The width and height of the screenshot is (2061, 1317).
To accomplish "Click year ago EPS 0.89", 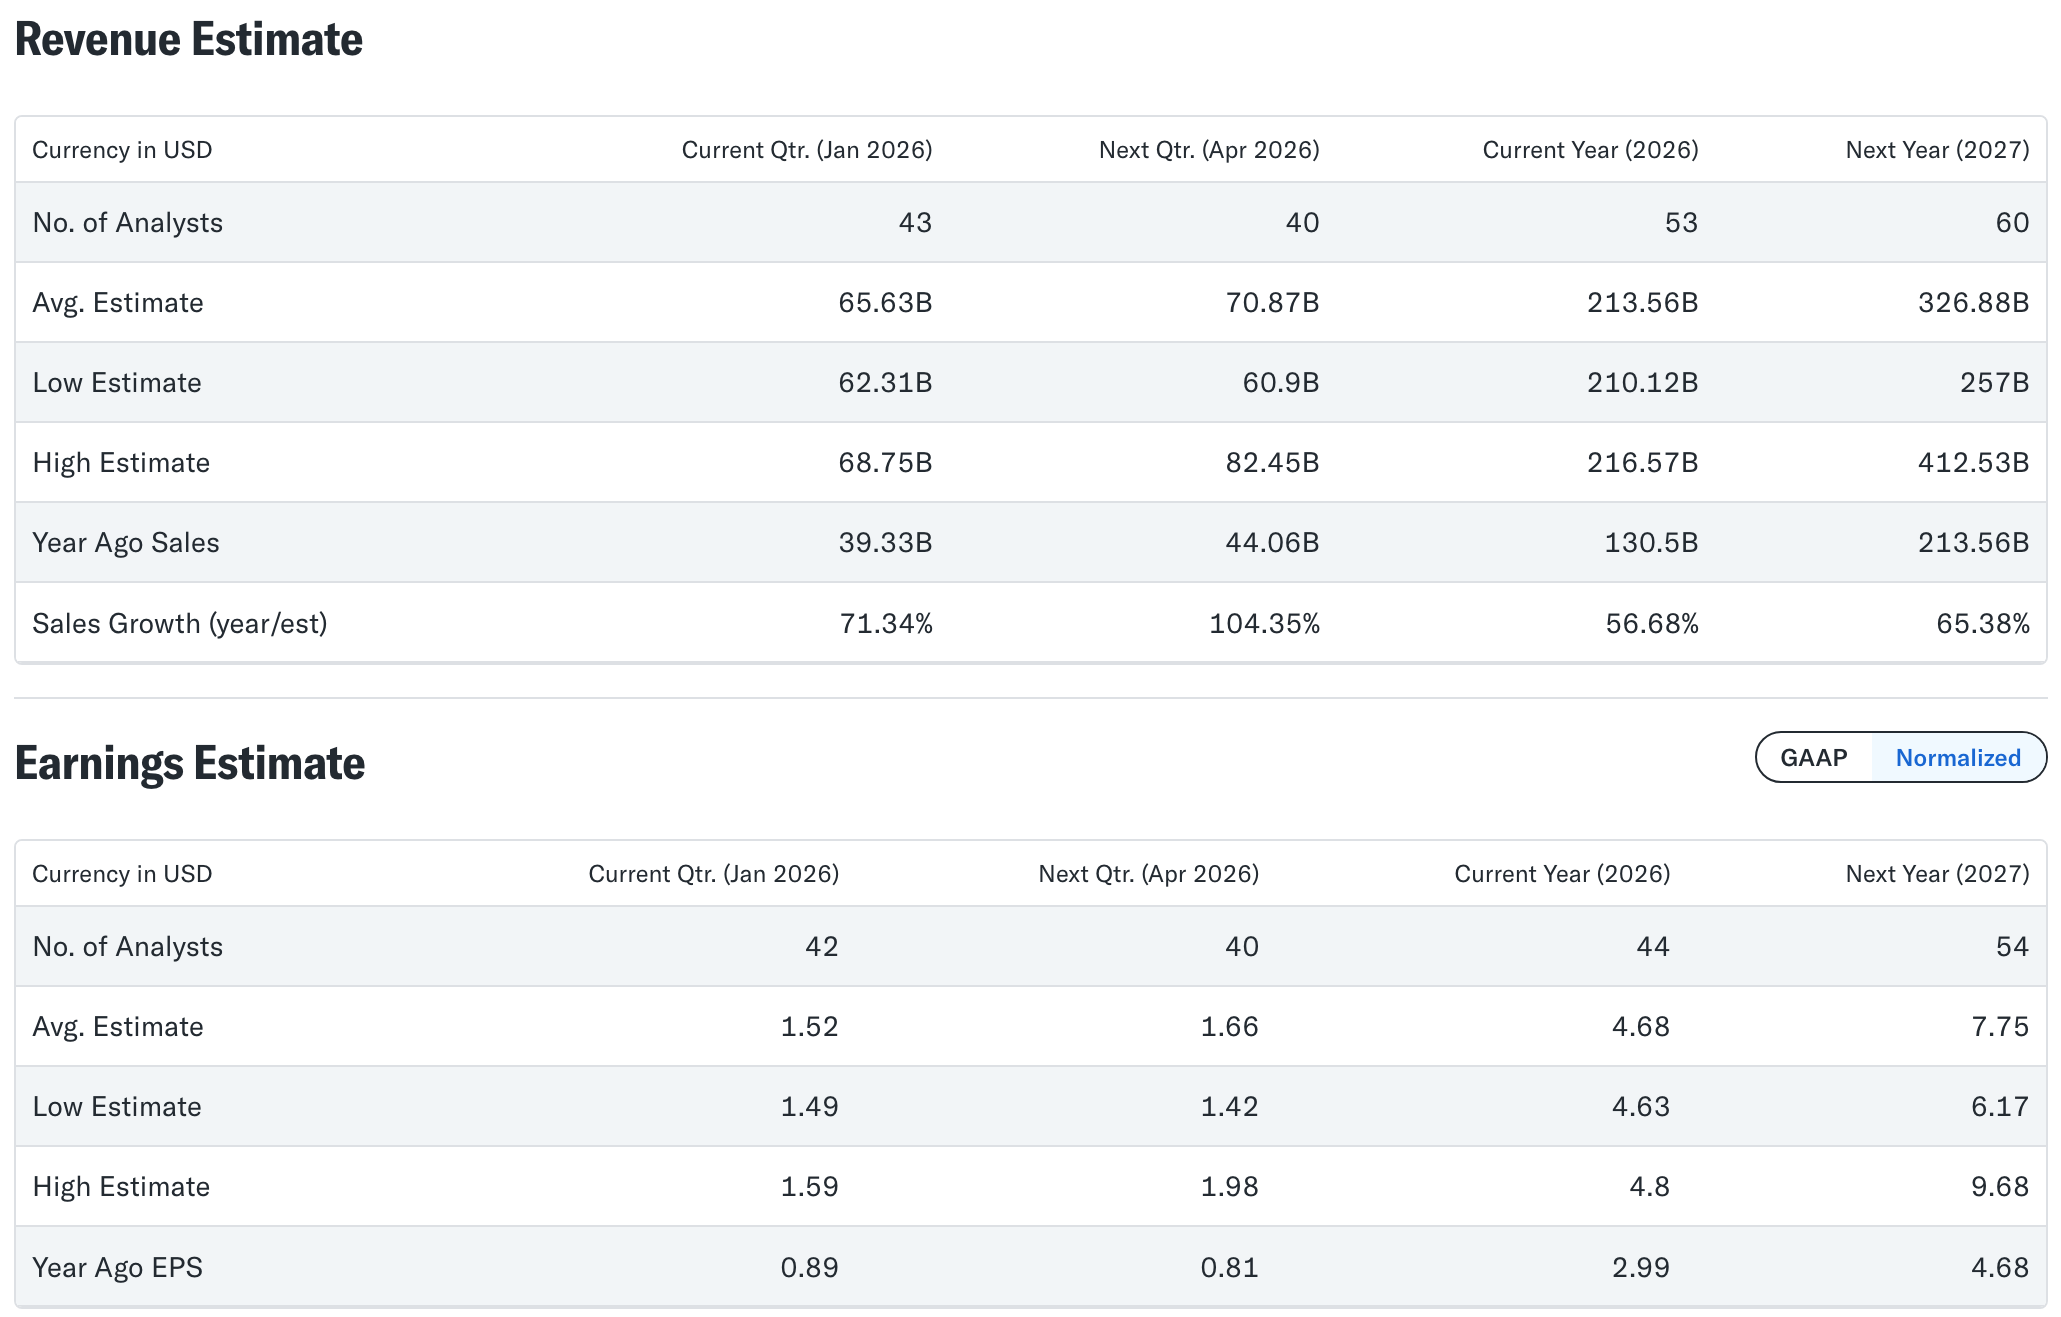I will [x=809, y=1267].
